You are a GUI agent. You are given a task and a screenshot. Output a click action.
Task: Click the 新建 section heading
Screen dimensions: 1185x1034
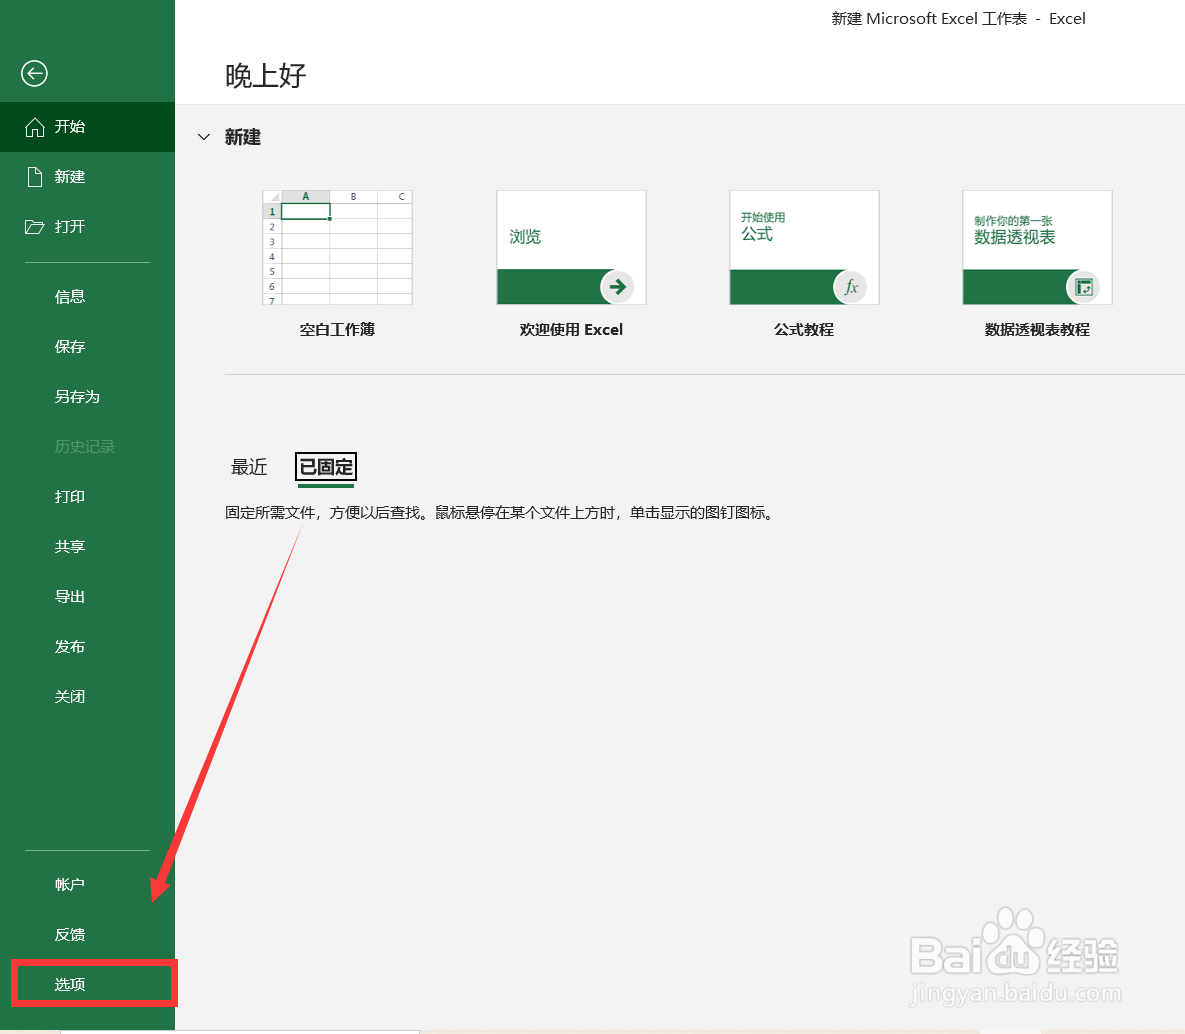(243, 137)
